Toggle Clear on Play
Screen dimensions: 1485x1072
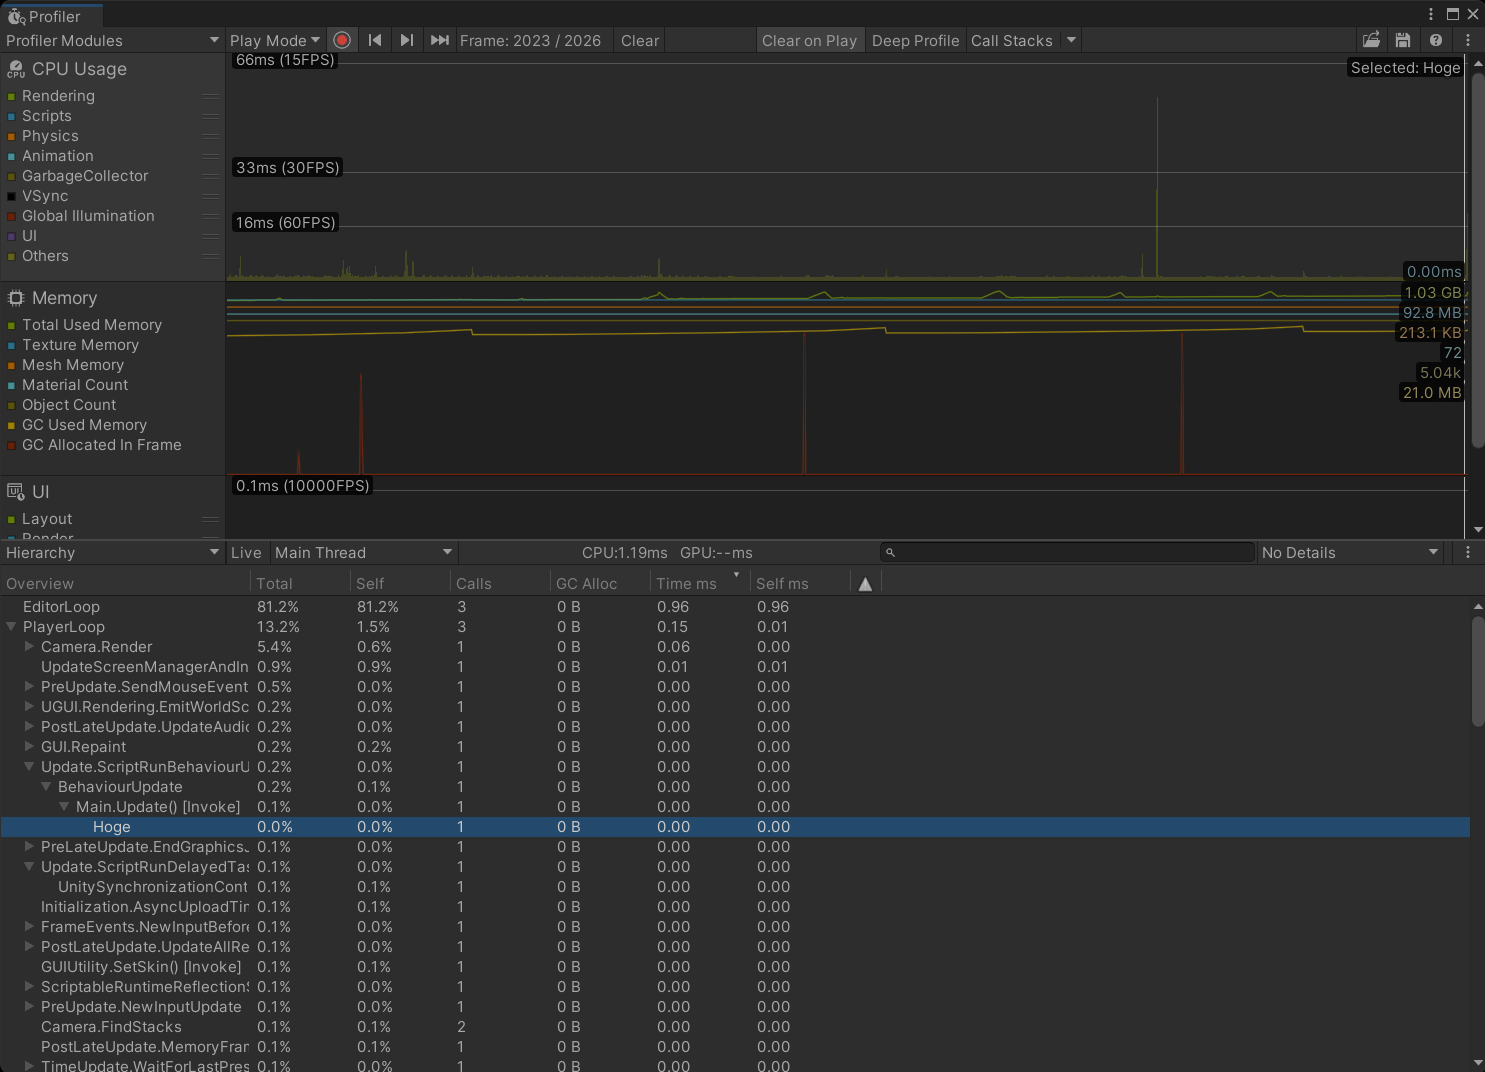click(810, 40)
